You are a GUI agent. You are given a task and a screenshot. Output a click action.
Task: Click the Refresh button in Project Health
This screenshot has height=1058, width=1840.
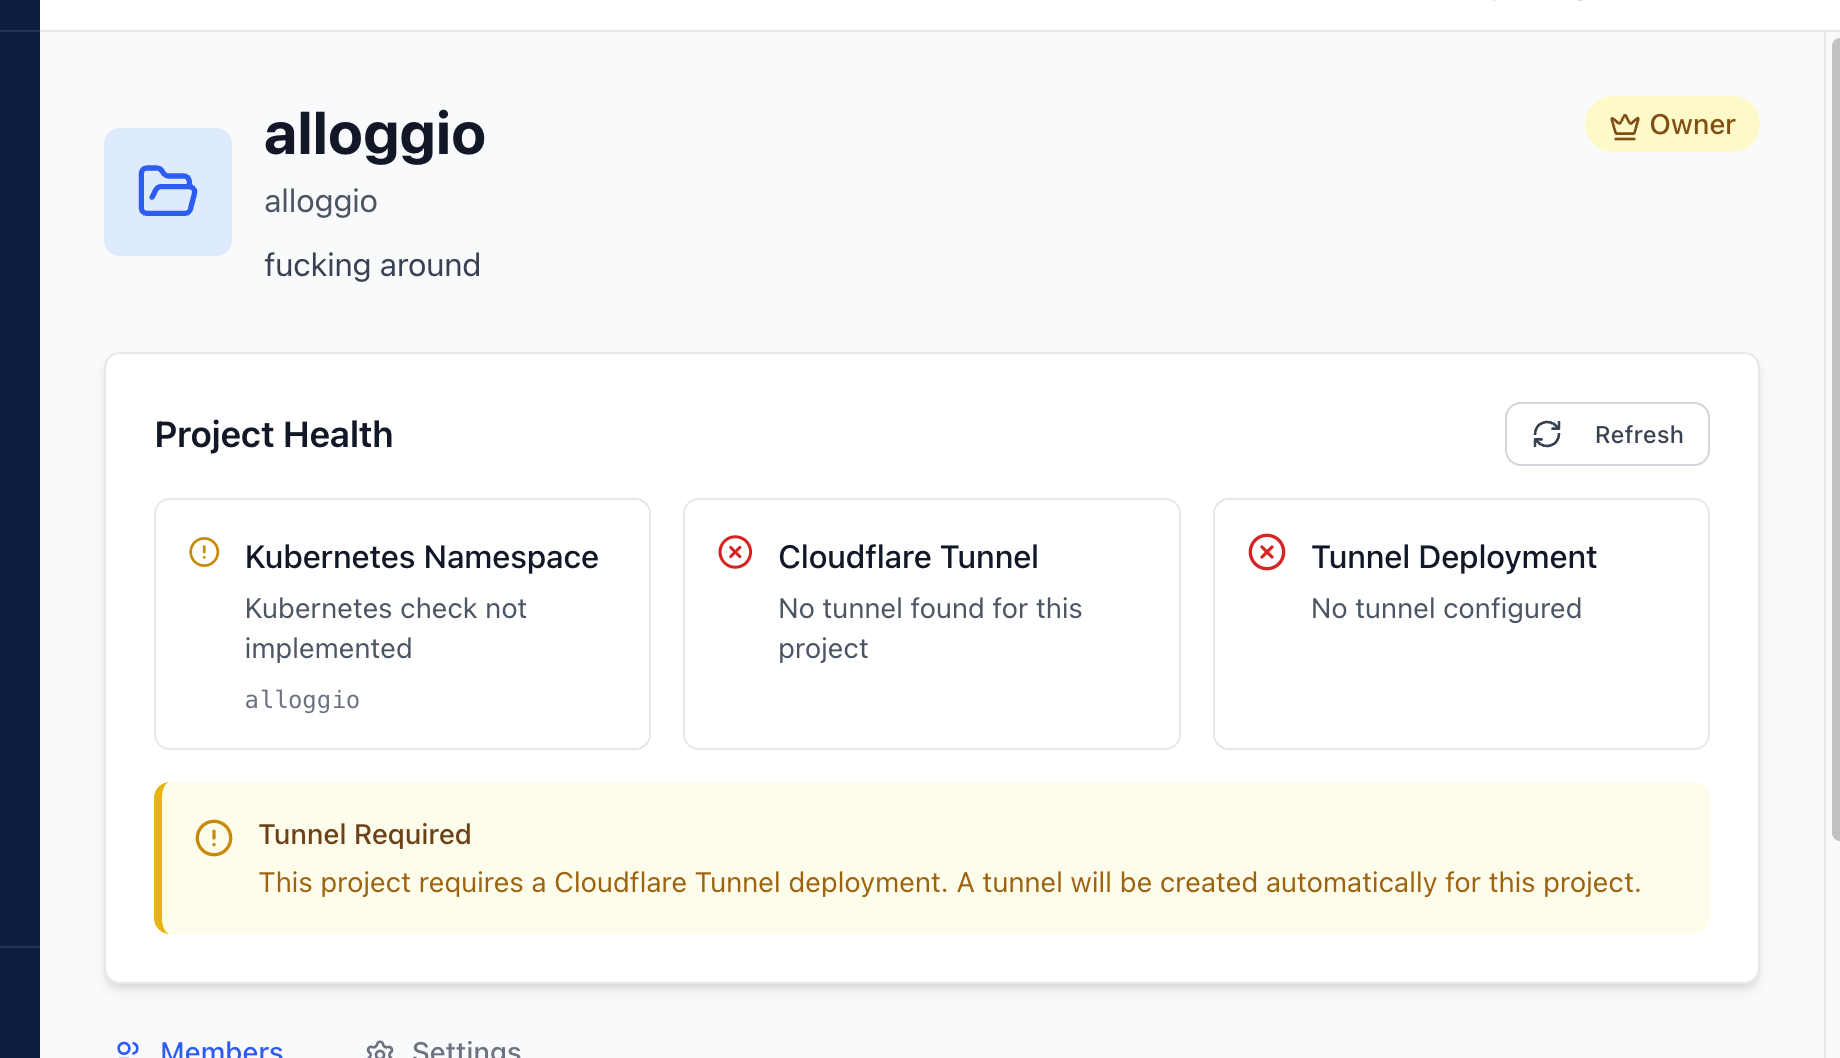tap(1607, 434)
